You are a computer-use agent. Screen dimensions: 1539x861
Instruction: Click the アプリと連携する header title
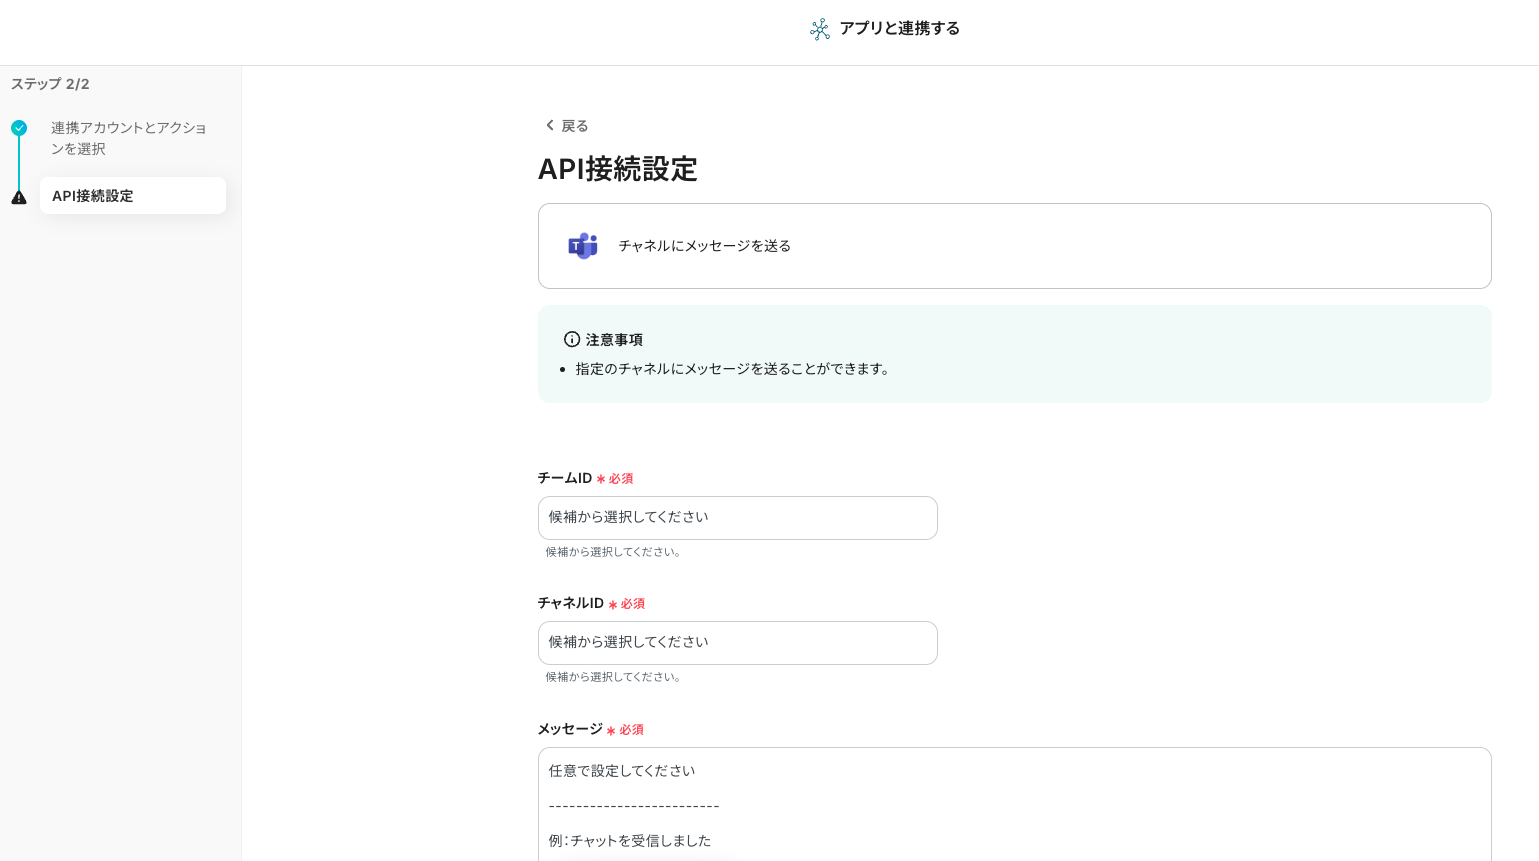click(x=899, y=29)
